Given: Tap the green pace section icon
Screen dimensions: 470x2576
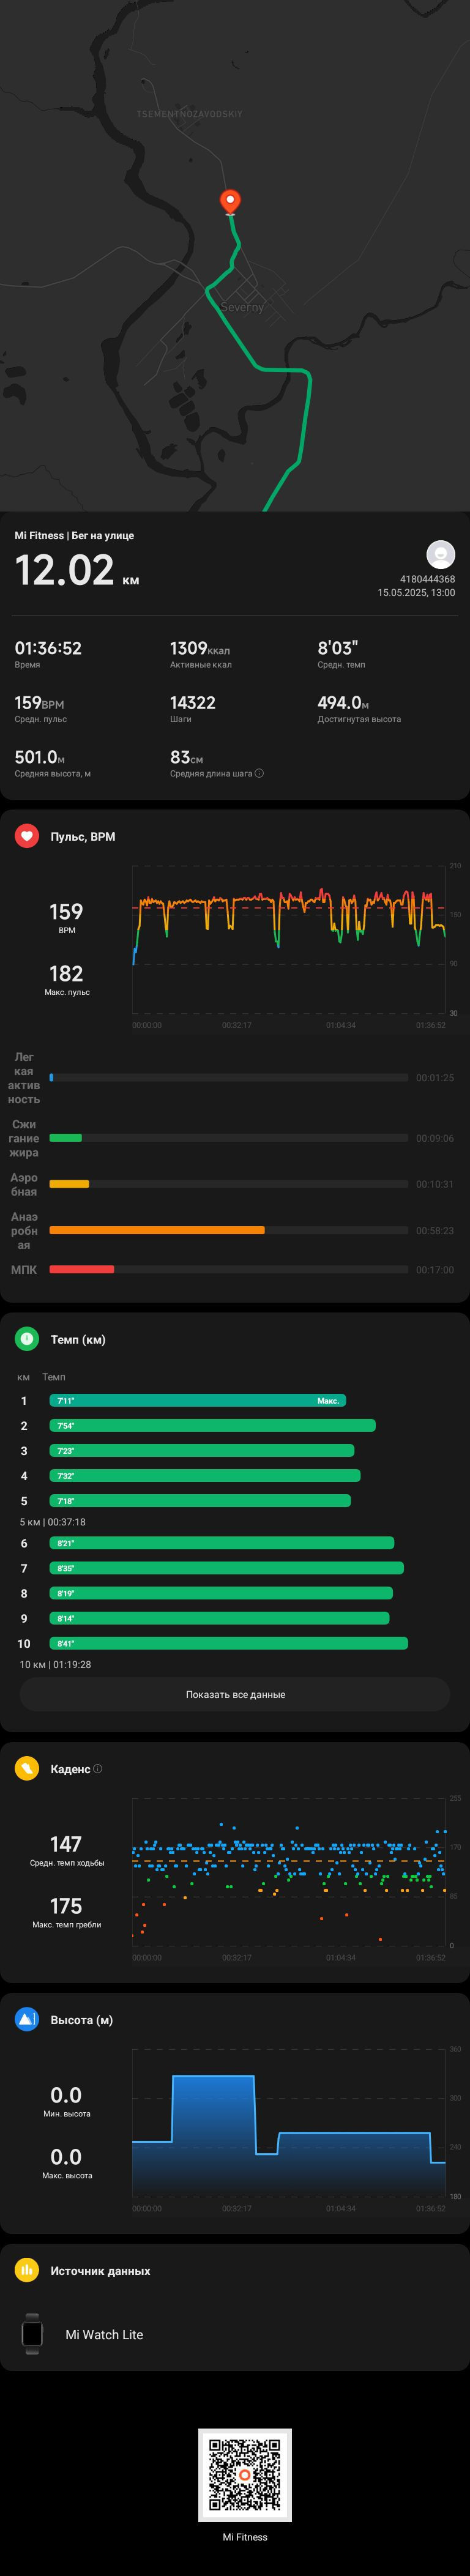Looking at the screenshot, I should coord(27,1339).
